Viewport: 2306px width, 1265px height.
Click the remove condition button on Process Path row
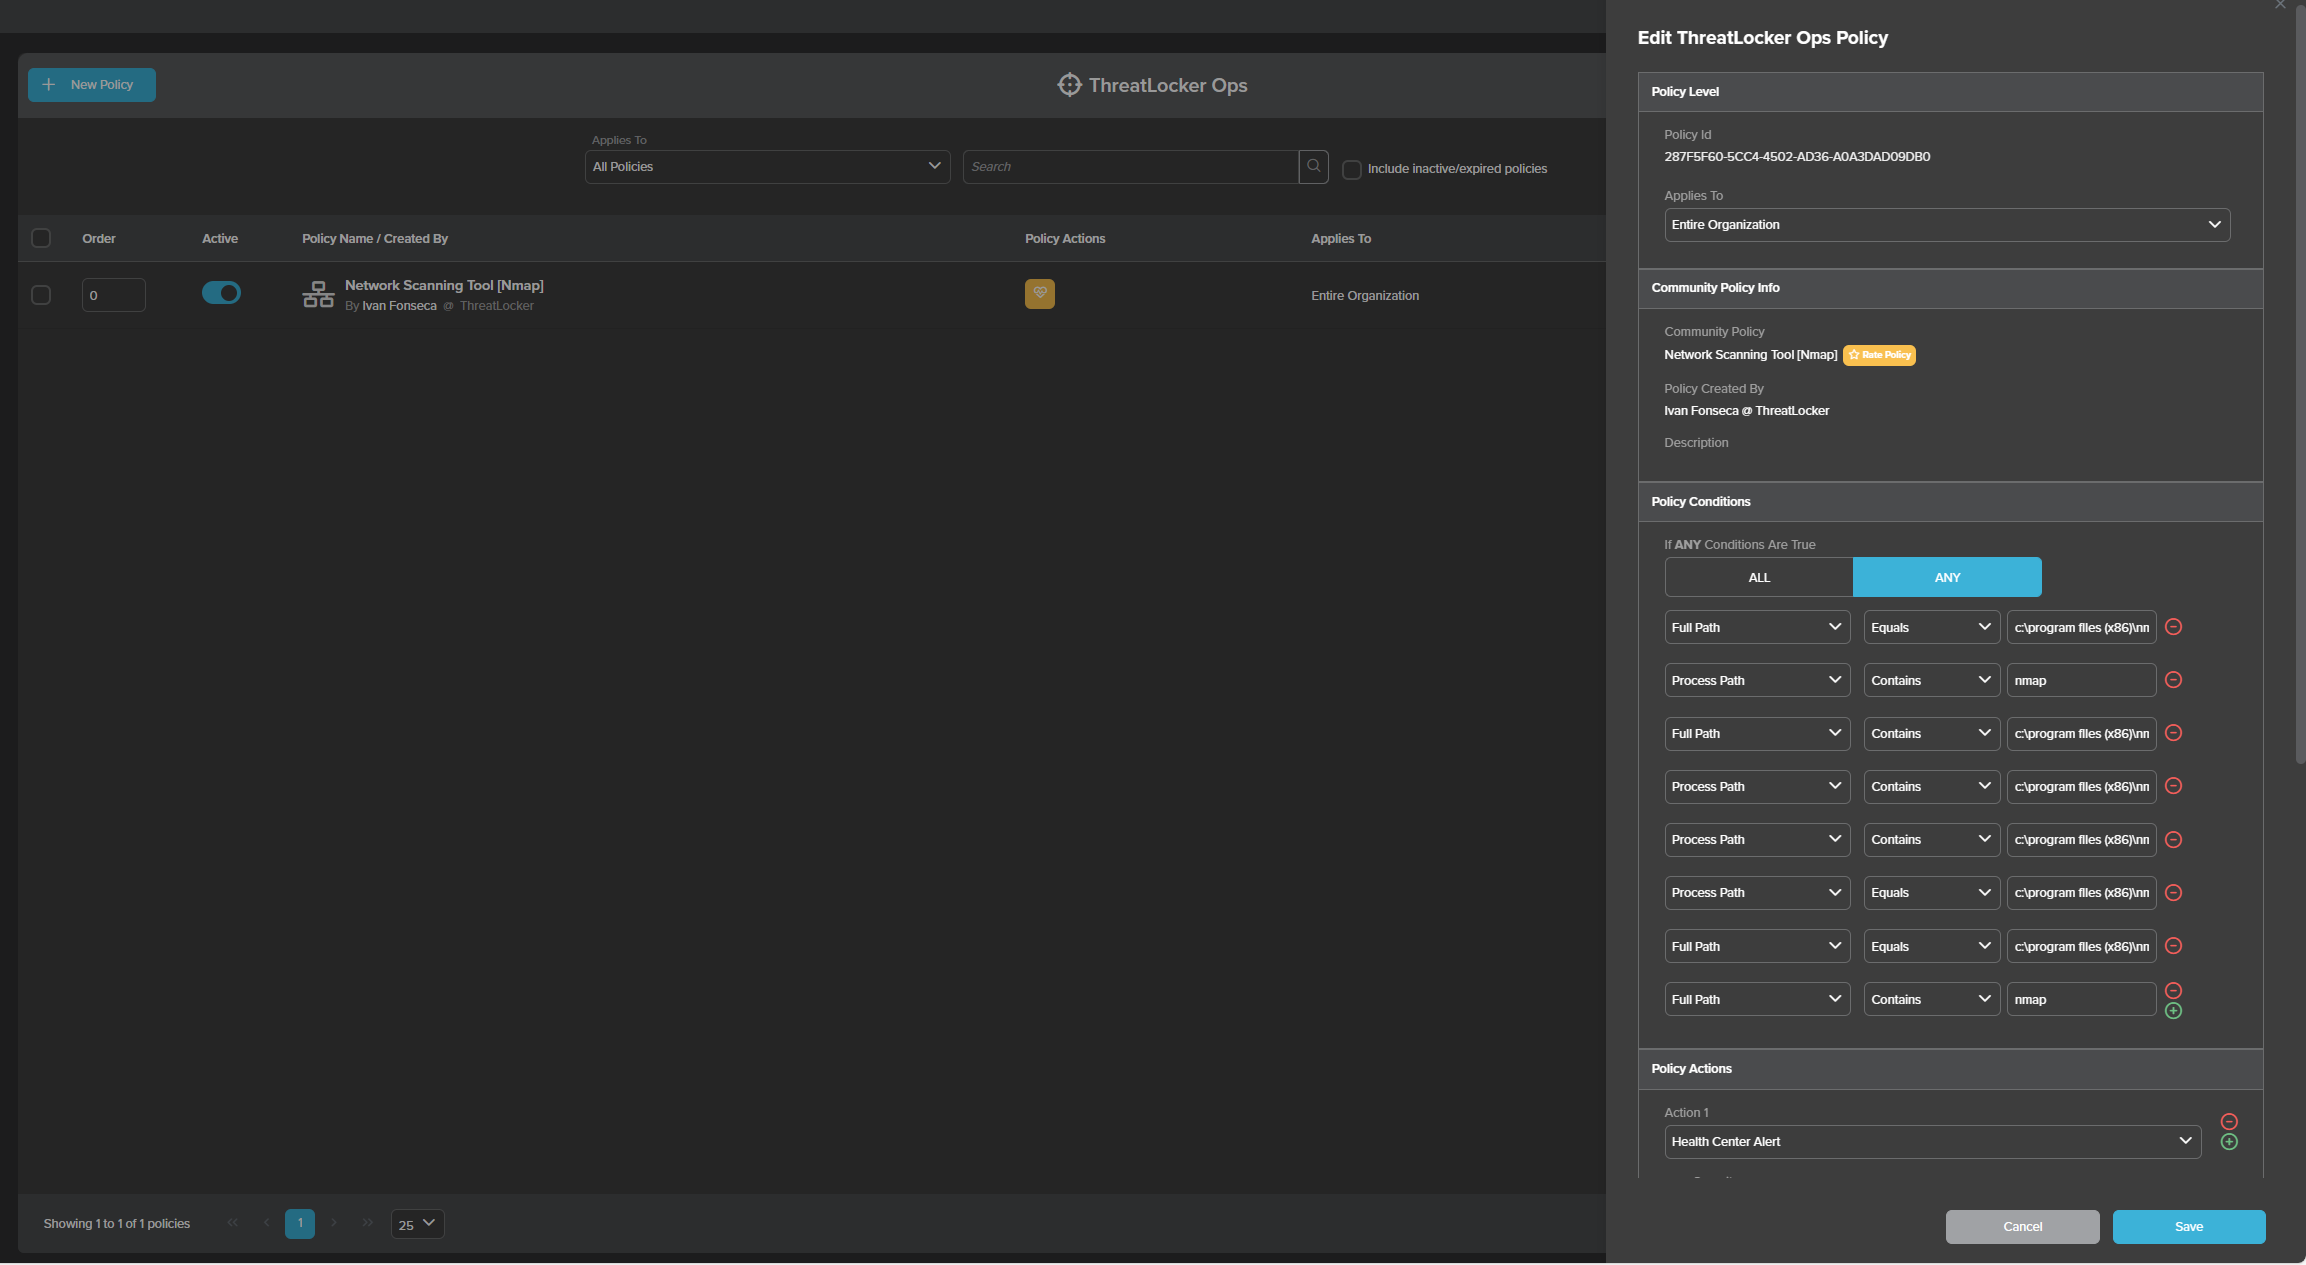(x=2174, y=679)
